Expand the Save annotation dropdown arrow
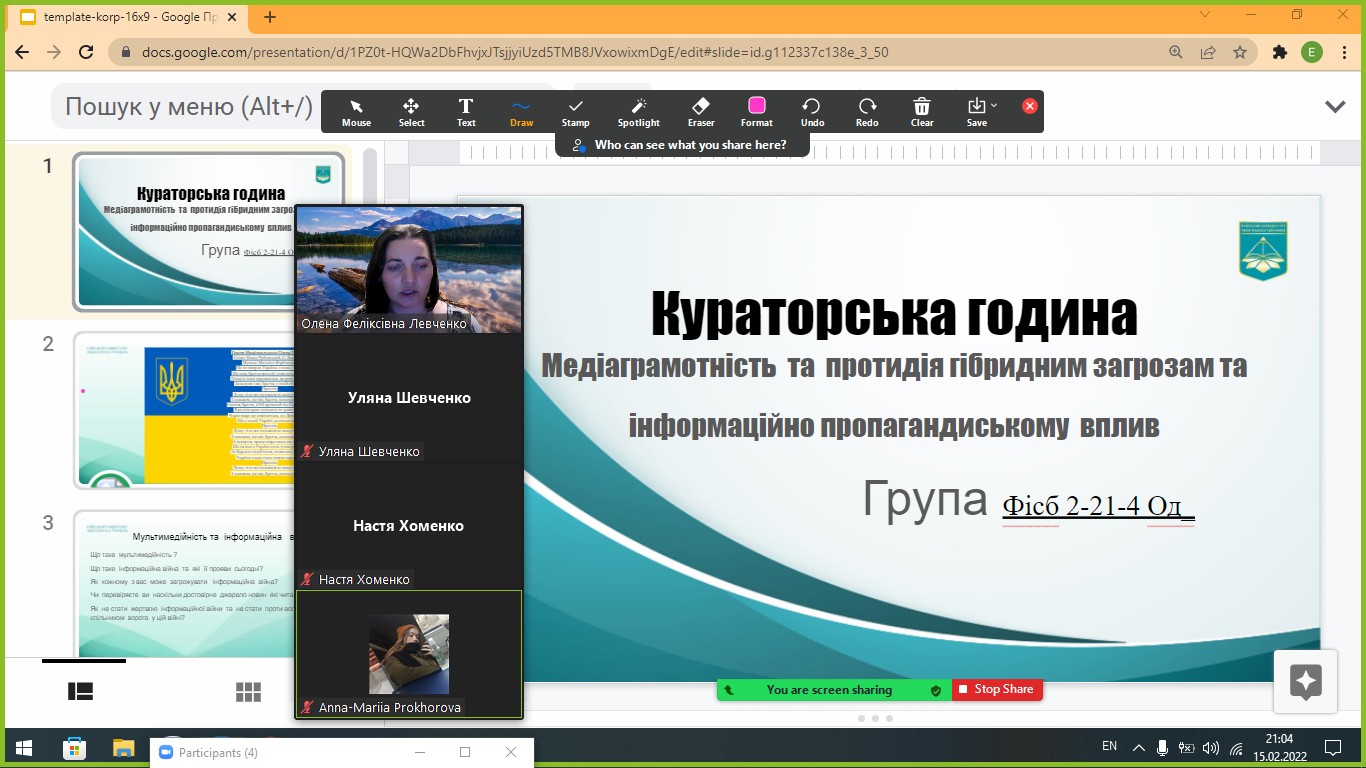This screenshot has width=1366, height=768. [993, 105]
